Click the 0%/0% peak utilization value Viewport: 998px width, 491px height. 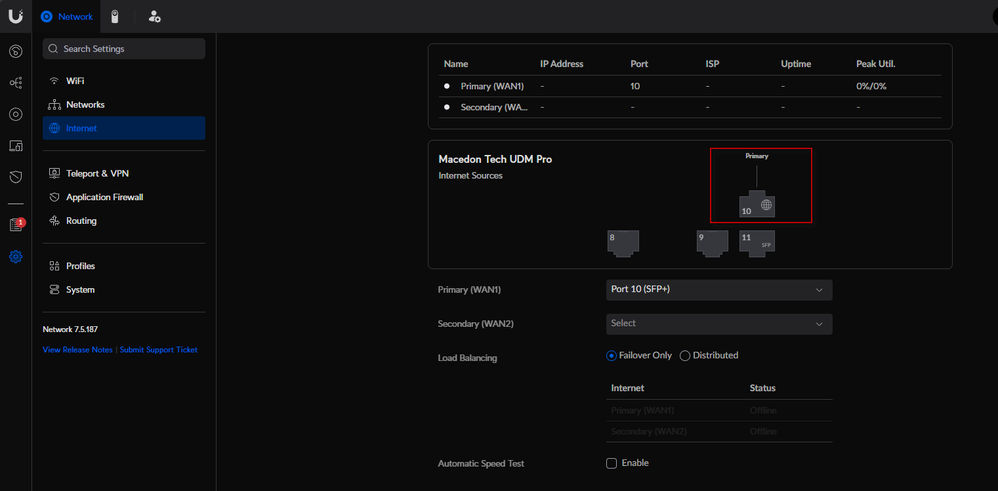pyautogui.click(x=871, y=86)
